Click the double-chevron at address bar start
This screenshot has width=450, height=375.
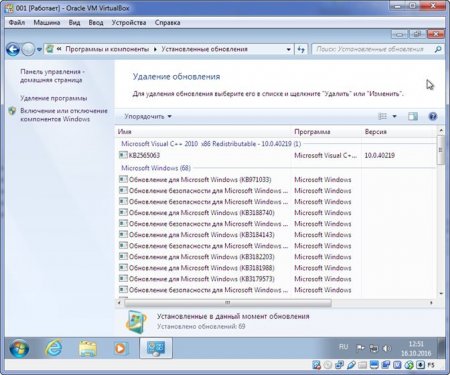tap(59, 49)
